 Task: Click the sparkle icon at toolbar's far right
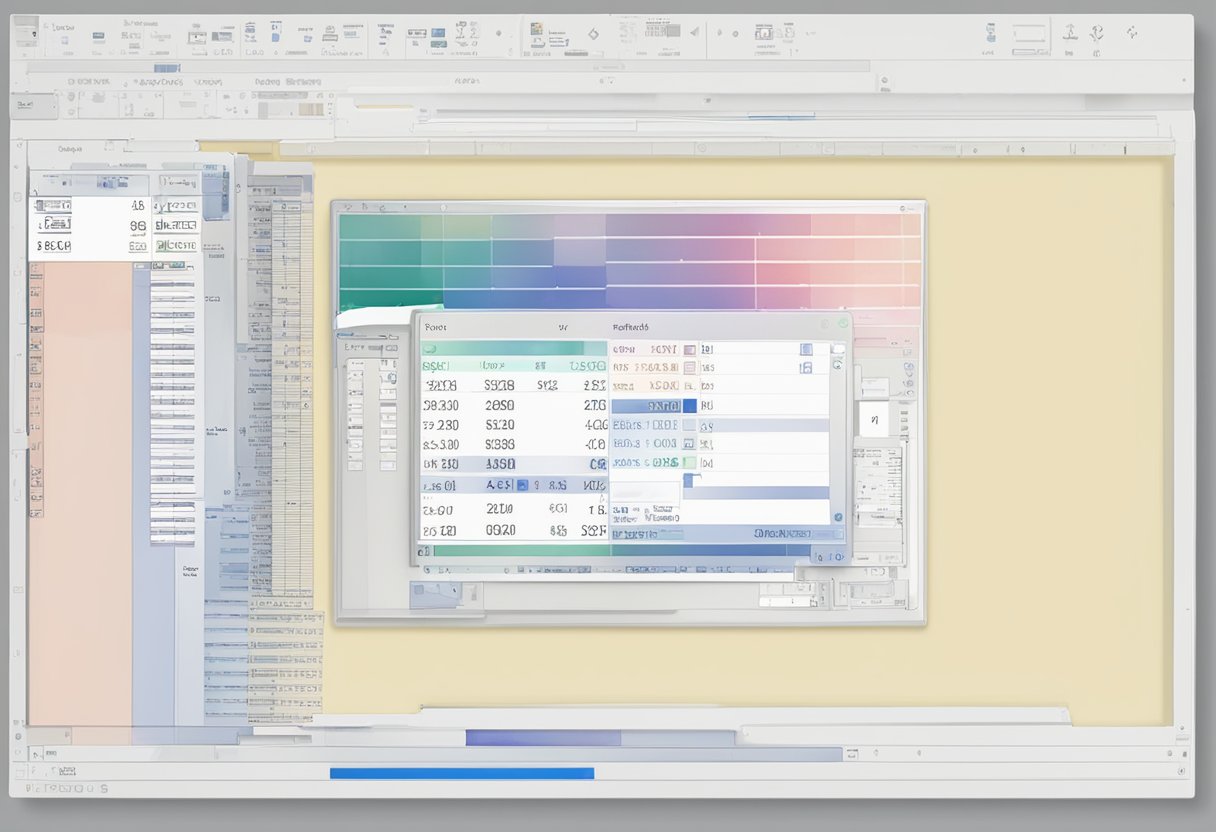pos(1131,33)
